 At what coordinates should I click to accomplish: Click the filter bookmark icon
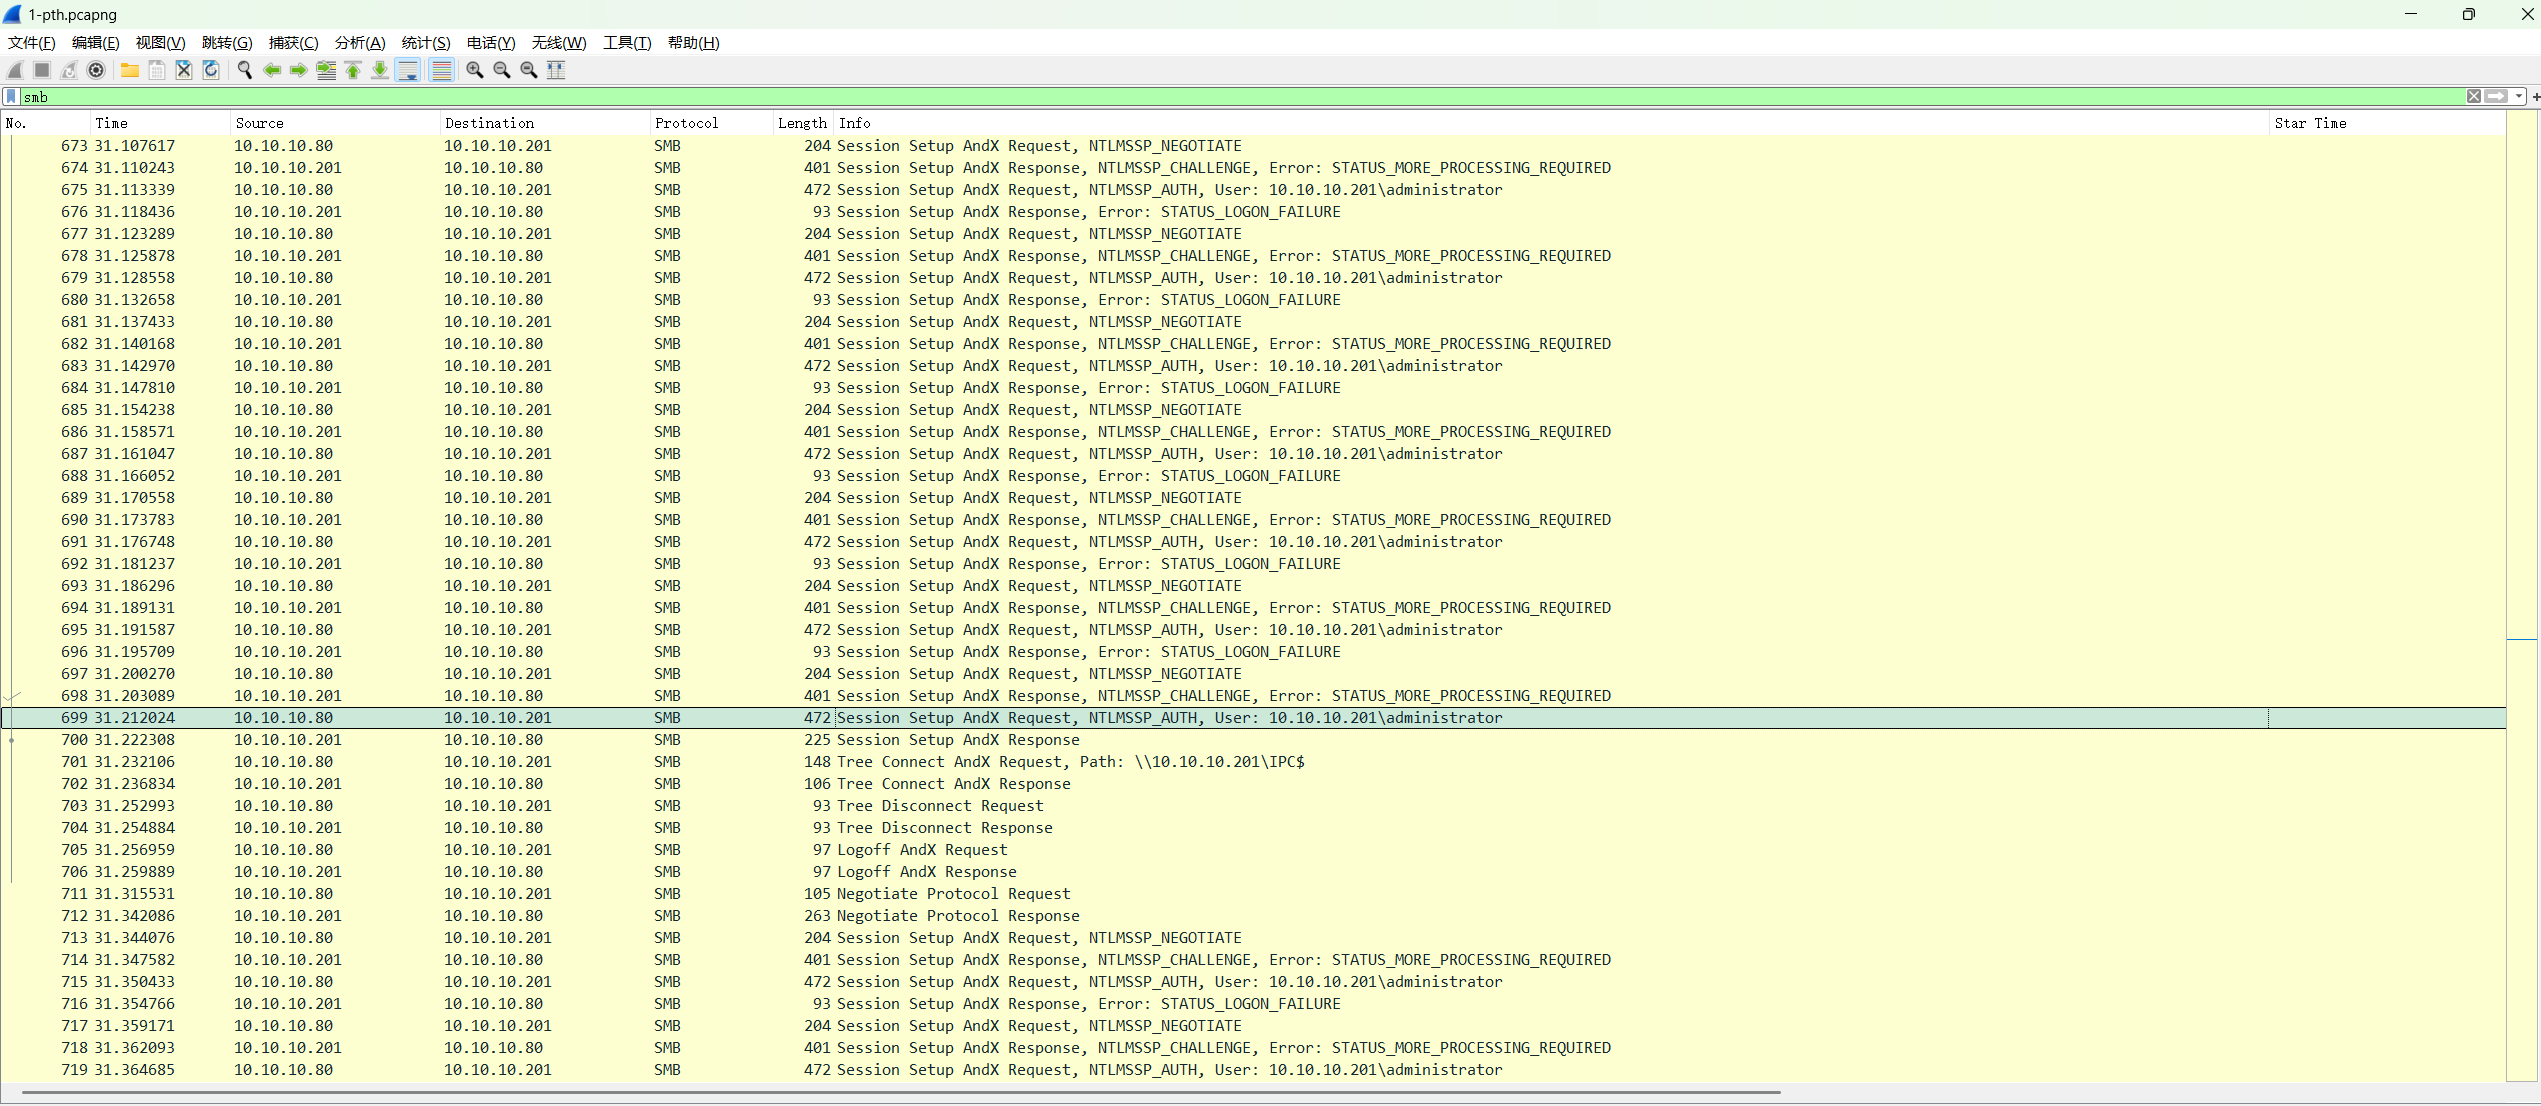click(x=11, y=97)
